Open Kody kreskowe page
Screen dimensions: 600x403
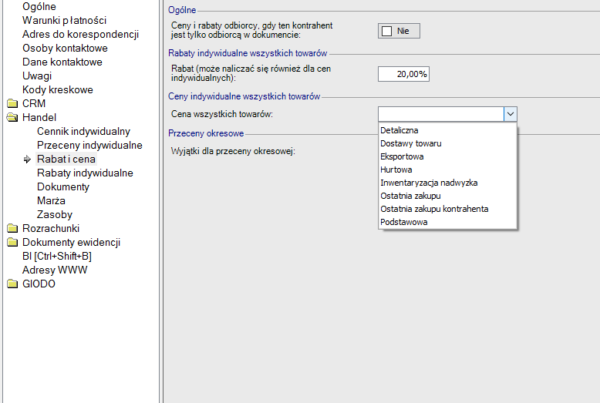coord(58,90)
